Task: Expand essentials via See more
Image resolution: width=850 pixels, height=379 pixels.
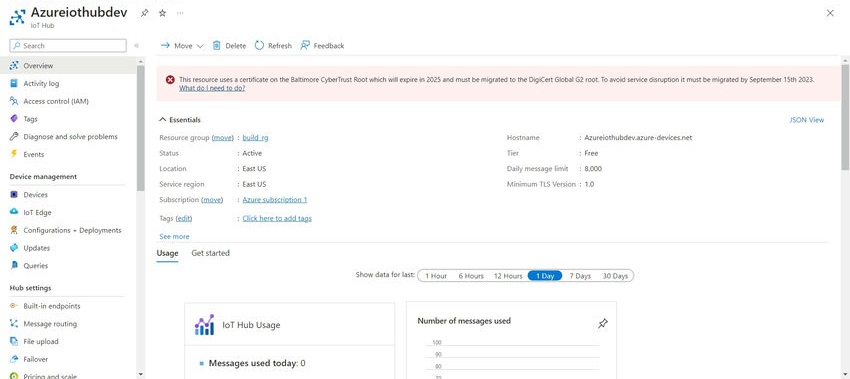Action: (x=174, y=236)
